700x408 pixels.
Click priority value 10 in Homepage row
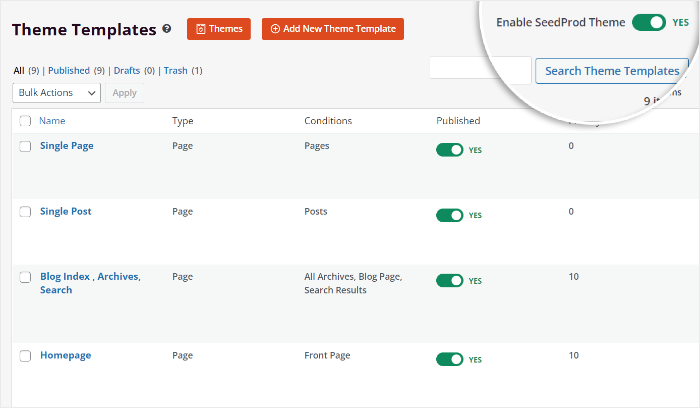click(x=574, y=355)
